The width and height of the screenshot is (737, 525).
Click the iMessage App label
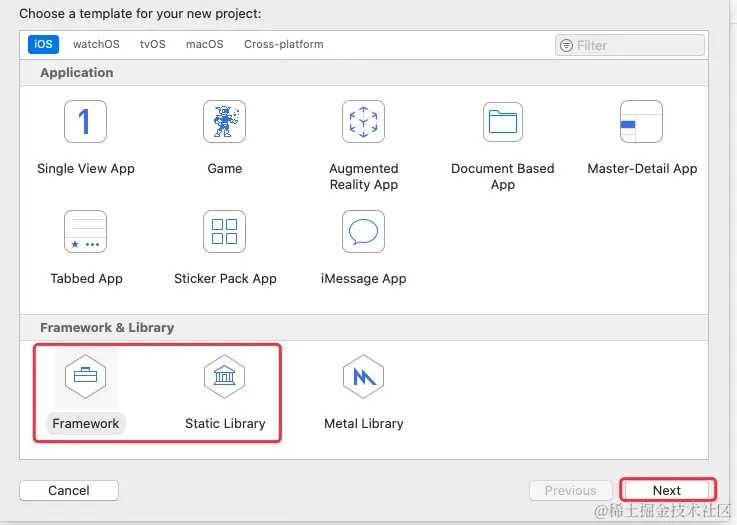(363, 279)
